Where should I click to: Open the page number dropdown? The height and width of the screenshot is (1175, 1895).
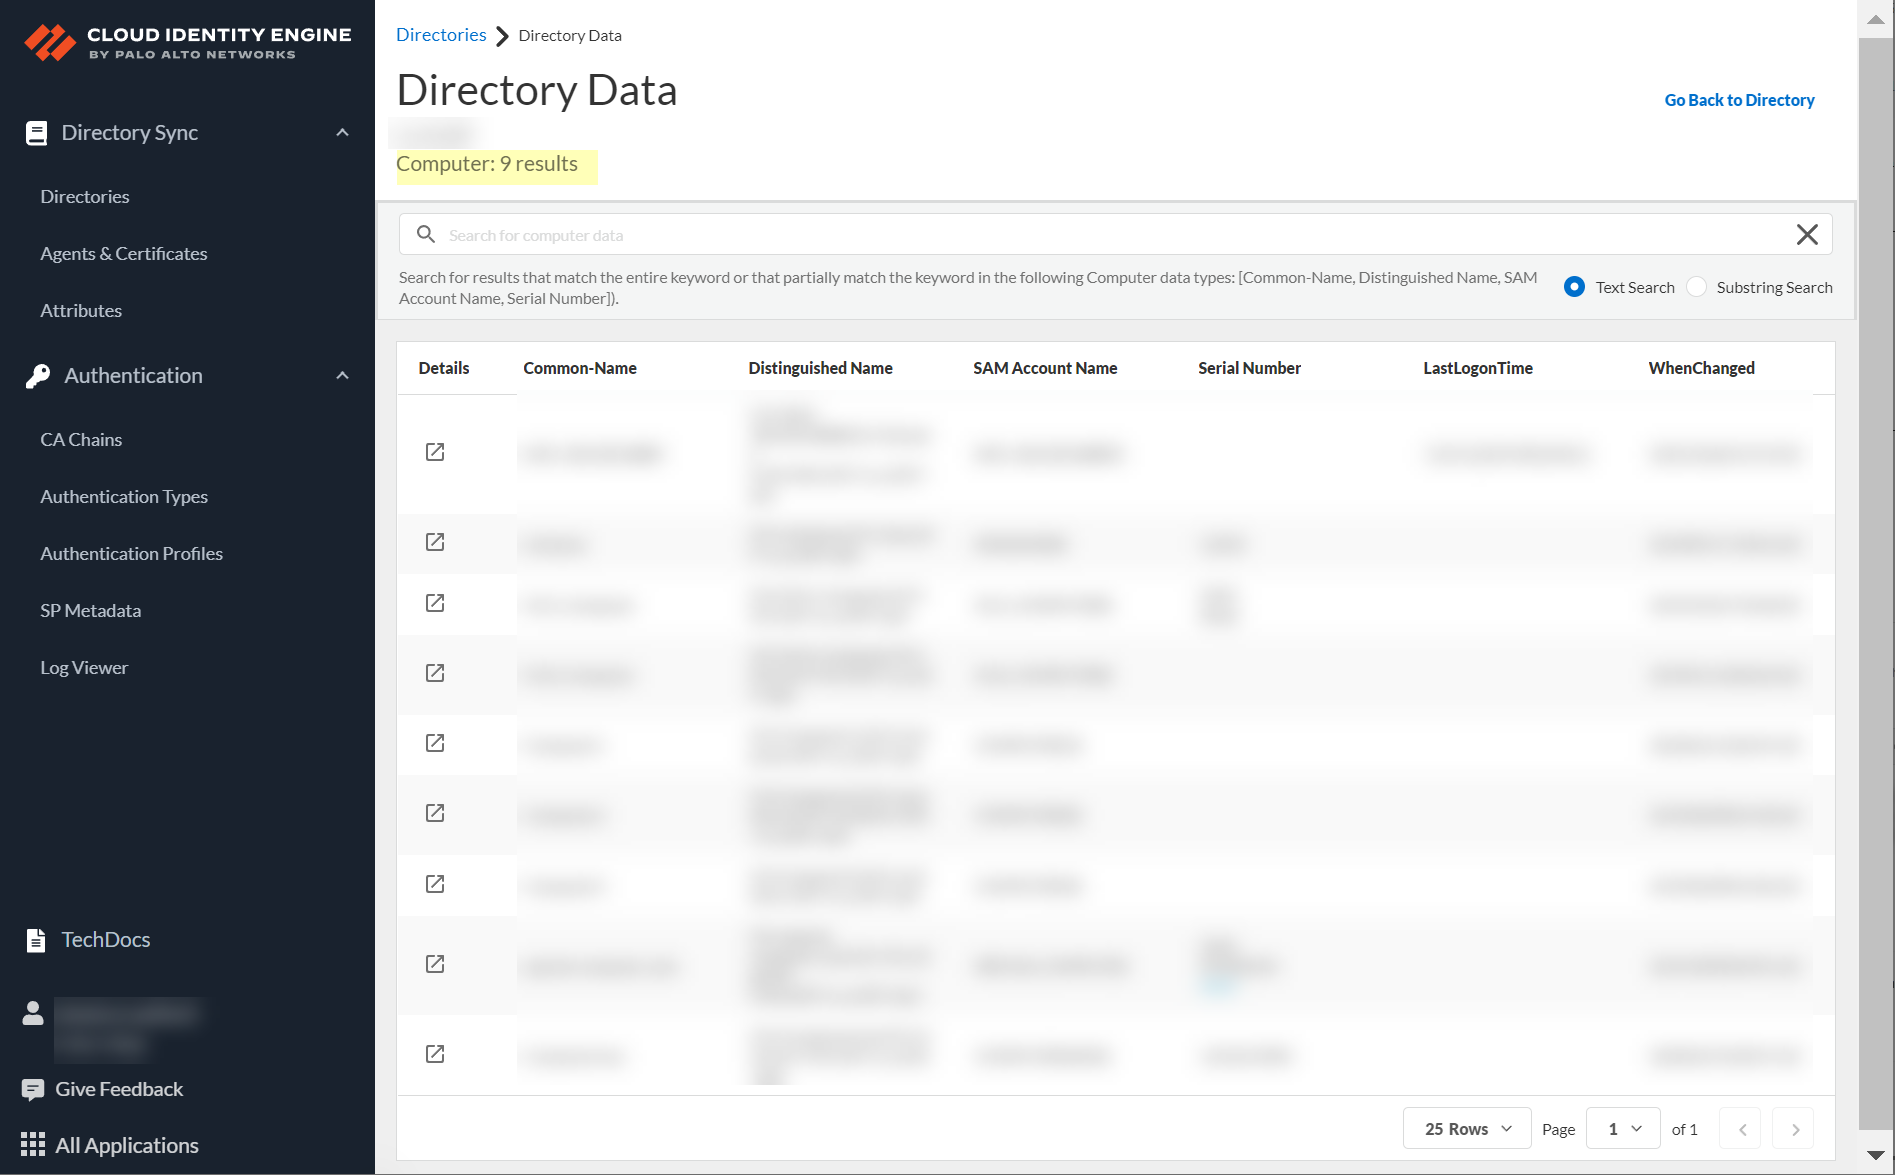point(1623,1129)
